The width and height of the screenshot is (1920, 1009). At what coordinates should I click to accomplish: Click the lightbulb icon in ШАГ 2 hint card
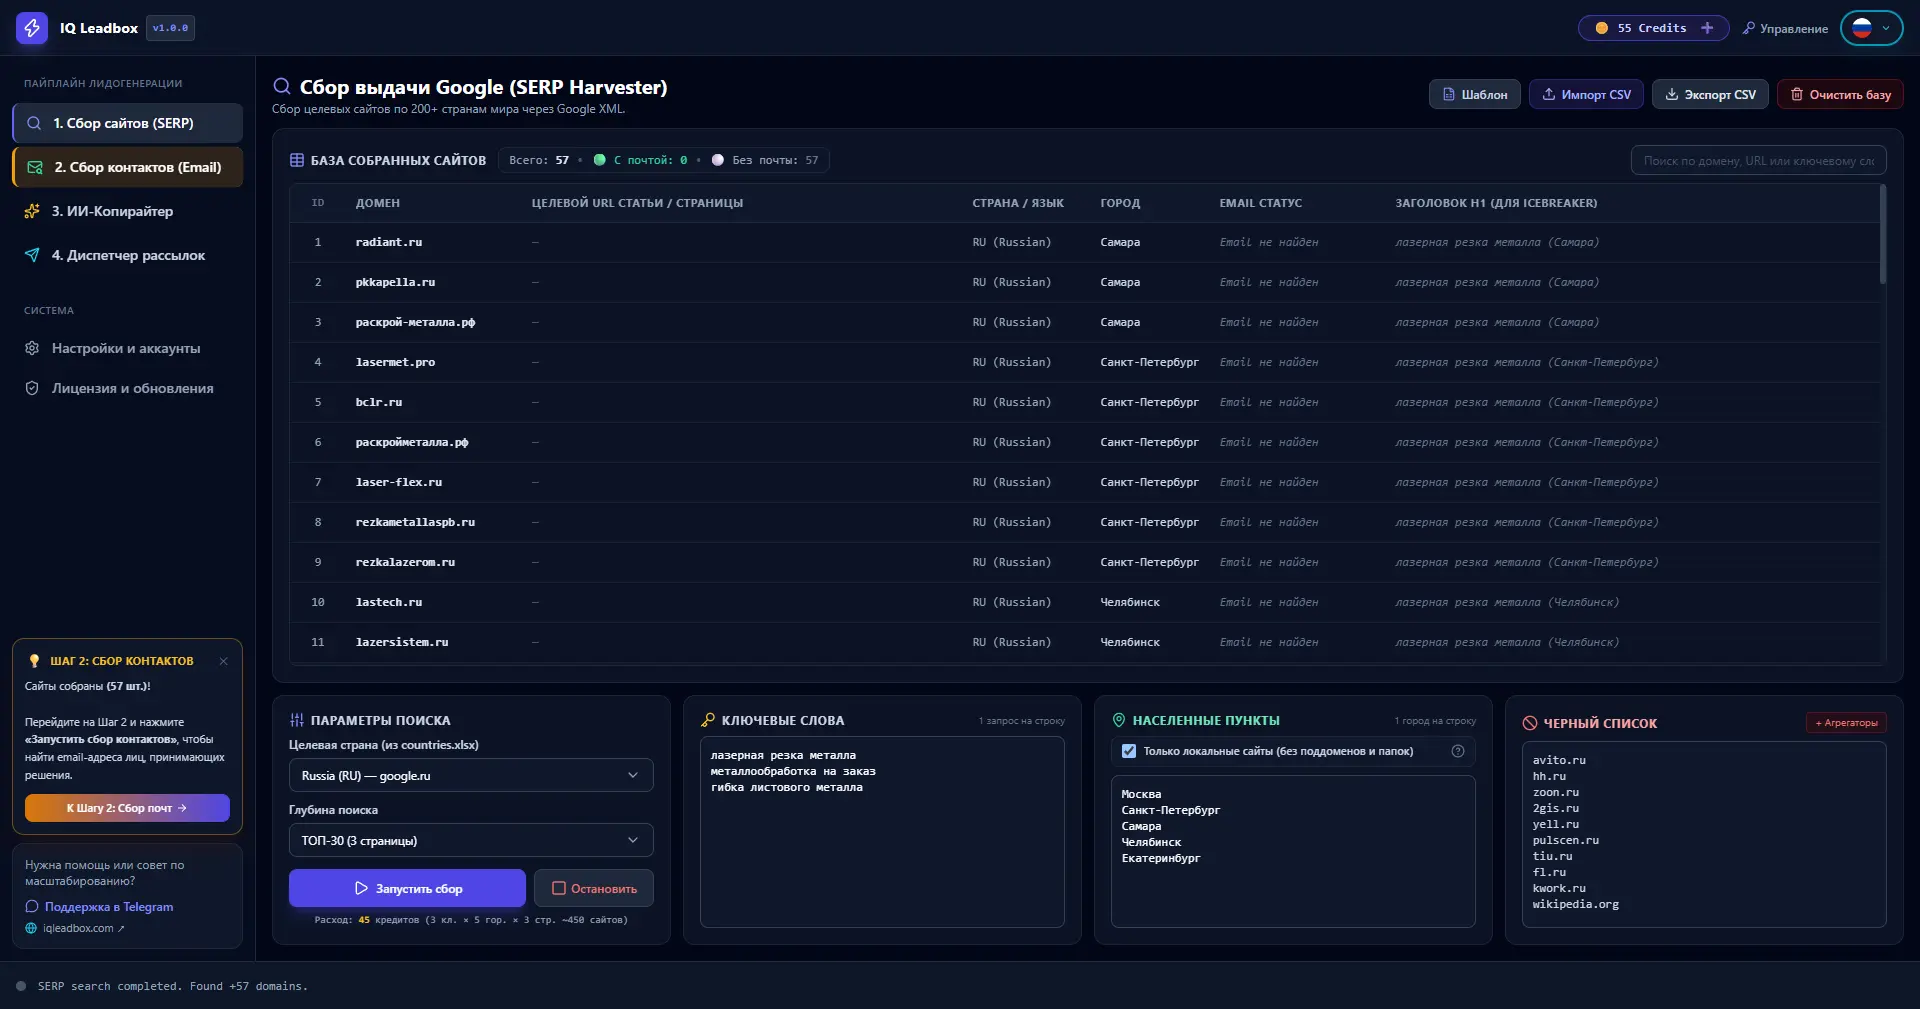tap(35, 661)
